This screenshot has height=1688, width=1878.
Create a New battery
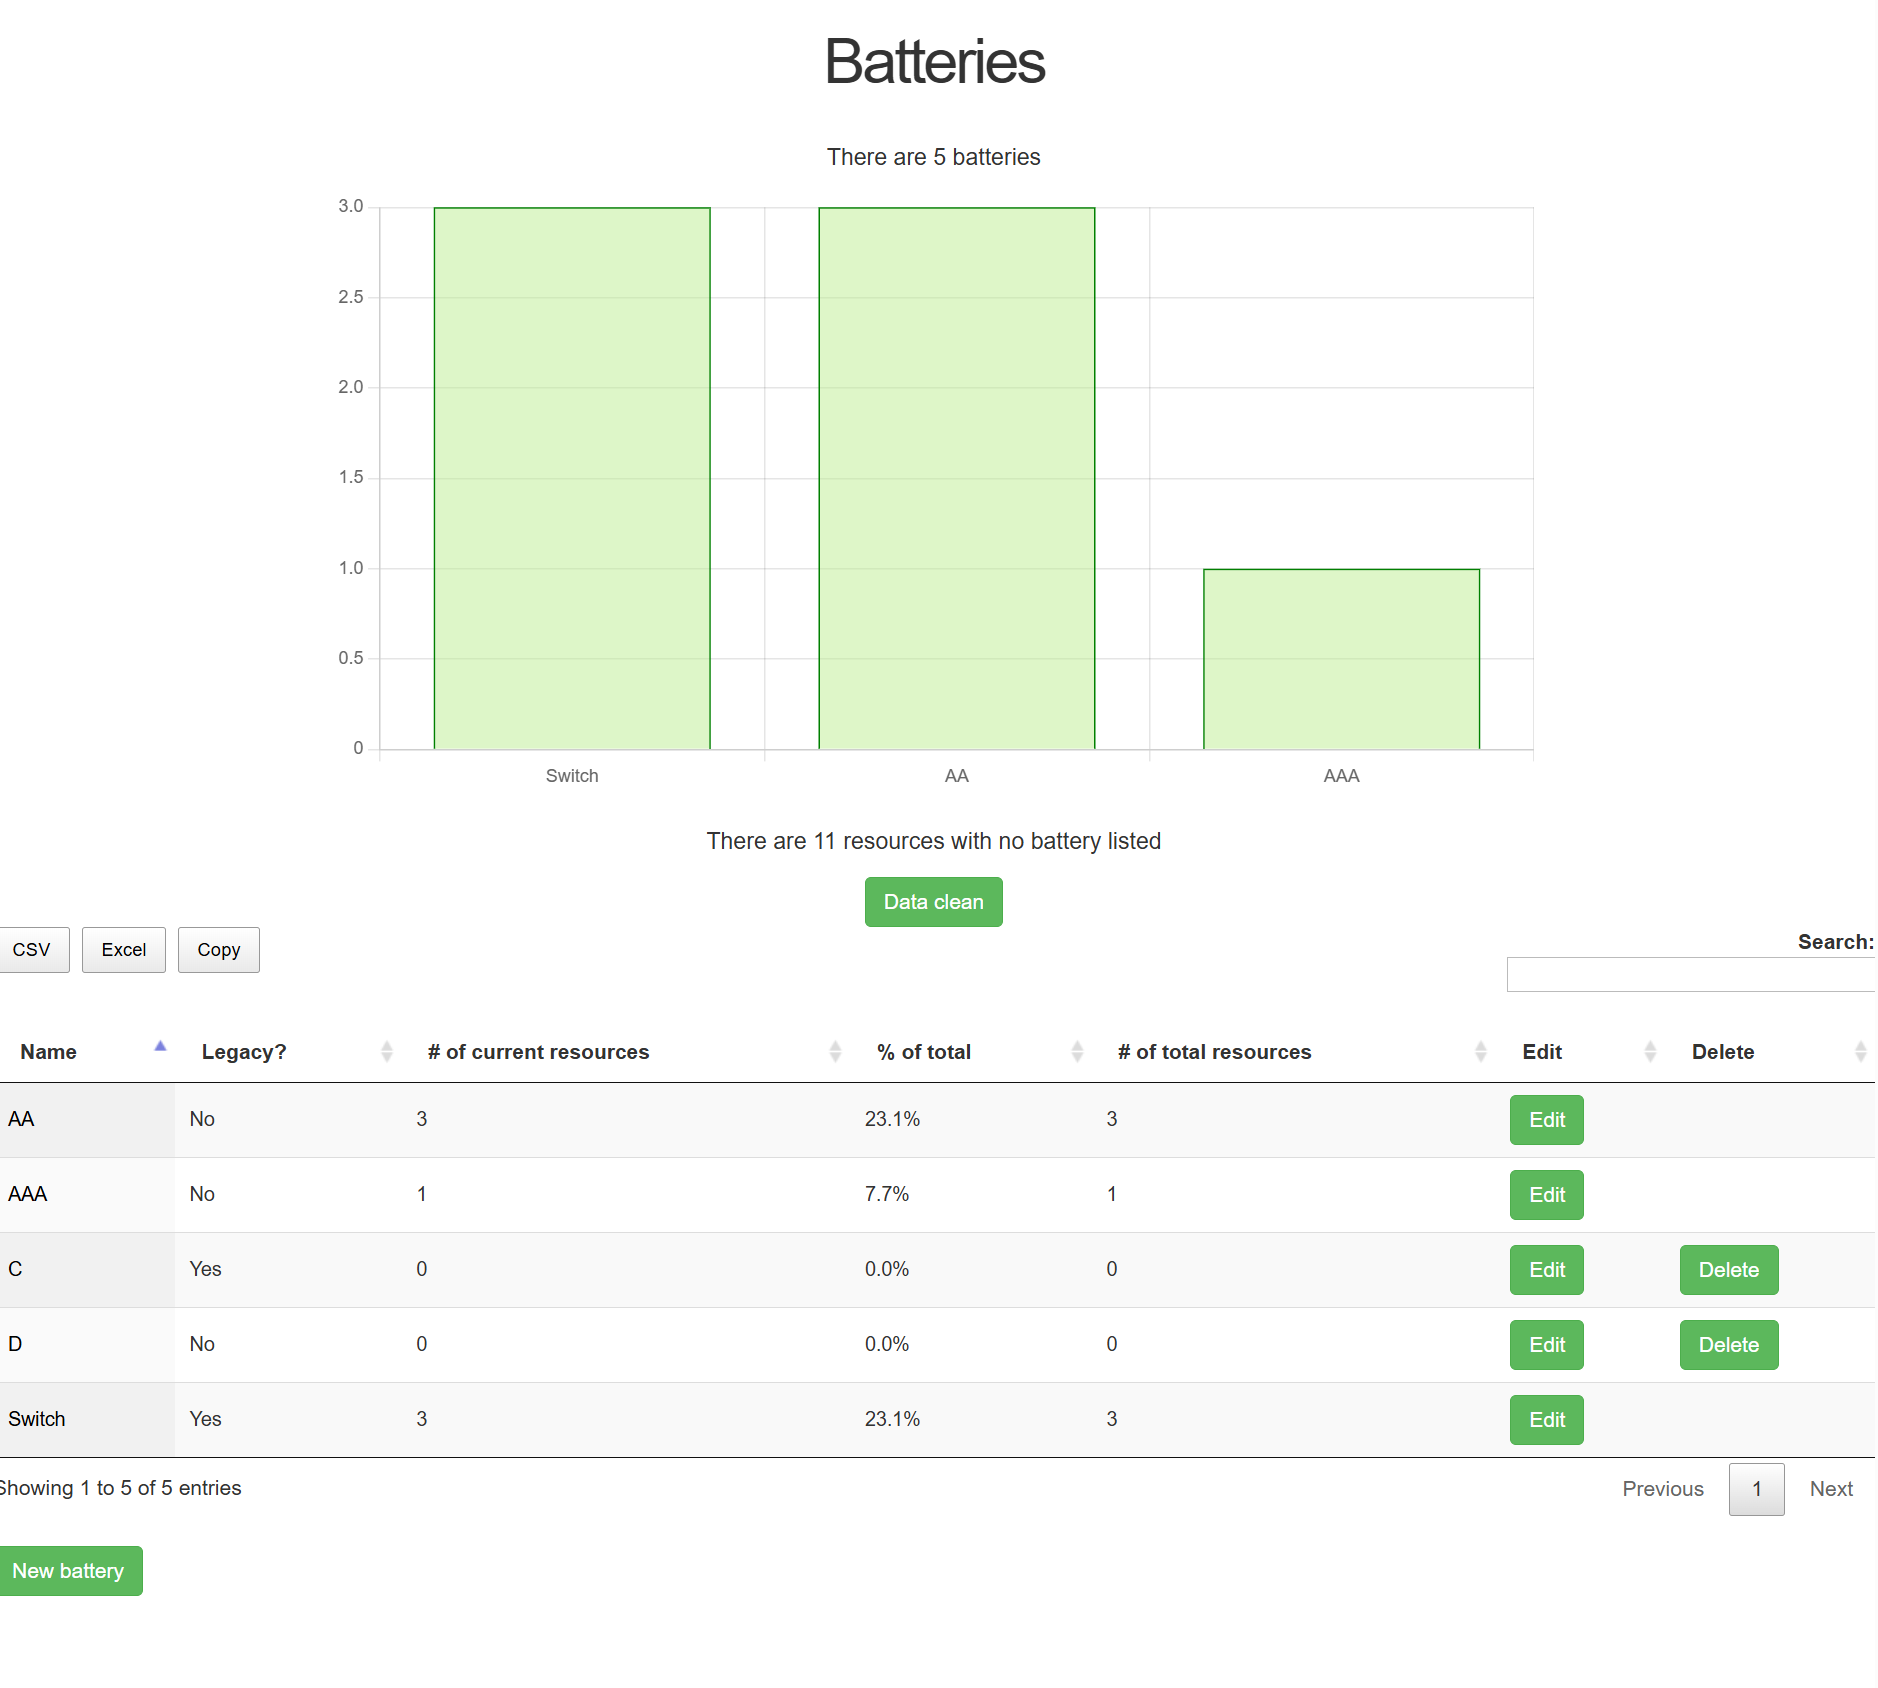(69, 1571)
